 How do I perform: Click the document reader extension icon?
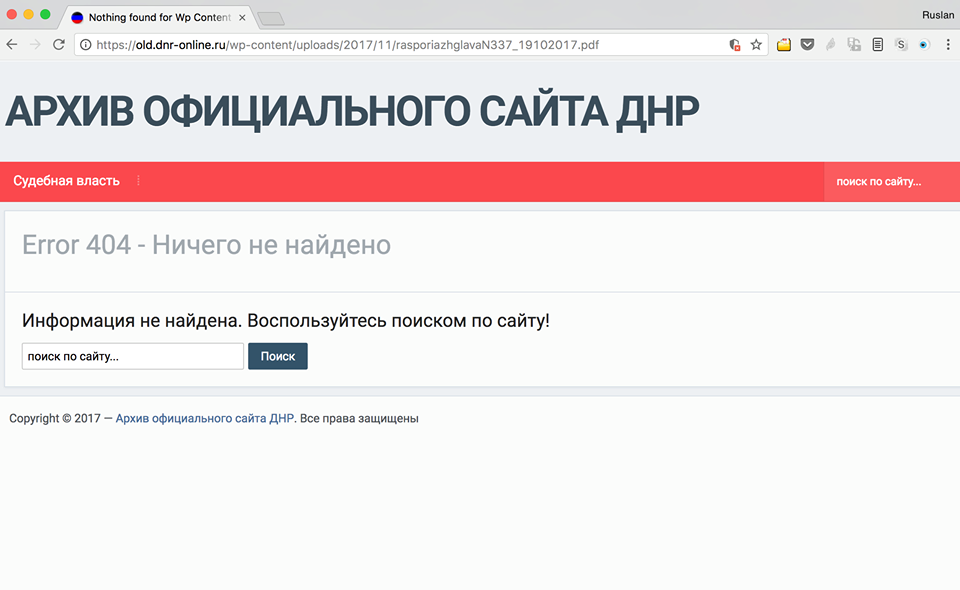click(877, 45)
